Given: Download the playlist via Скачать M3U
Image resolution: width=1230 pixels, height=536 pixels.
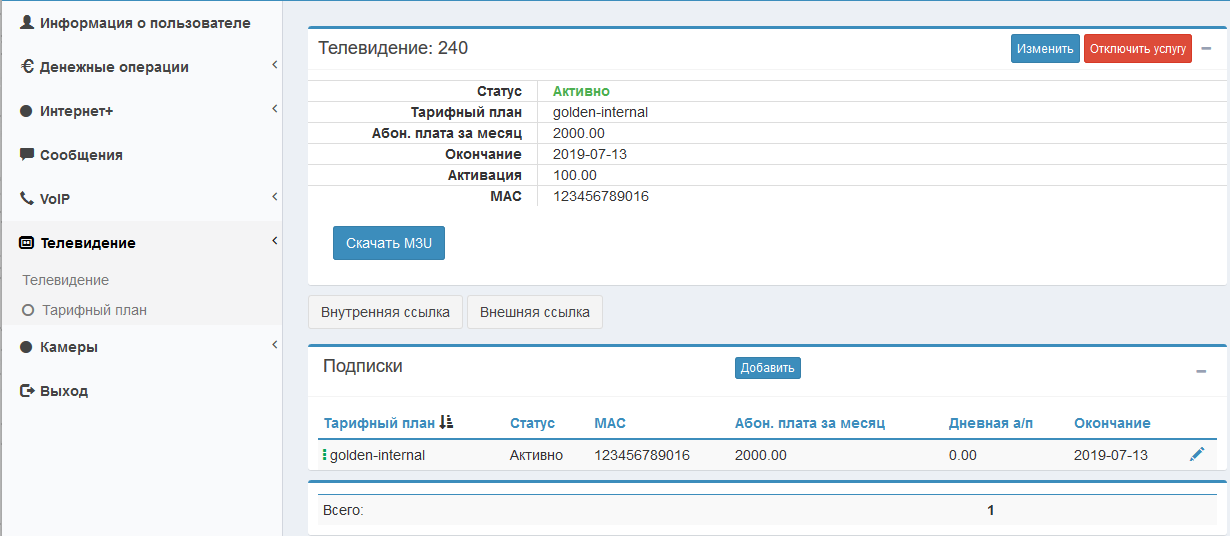Looking at the screenshot, I should 388,243.
